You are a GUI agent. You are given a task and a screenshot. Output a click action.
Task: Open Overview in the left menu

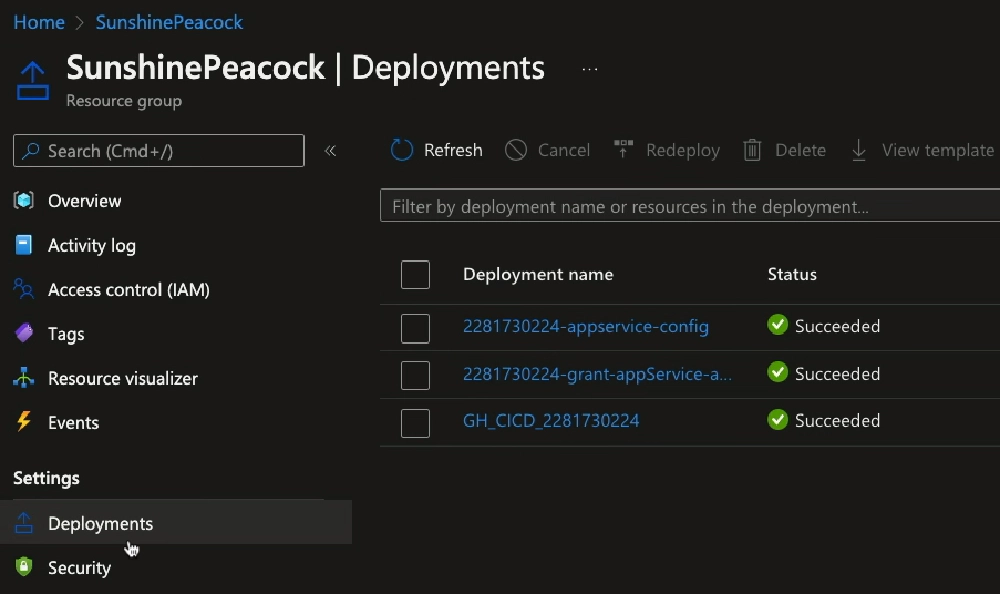pos(85,201)
